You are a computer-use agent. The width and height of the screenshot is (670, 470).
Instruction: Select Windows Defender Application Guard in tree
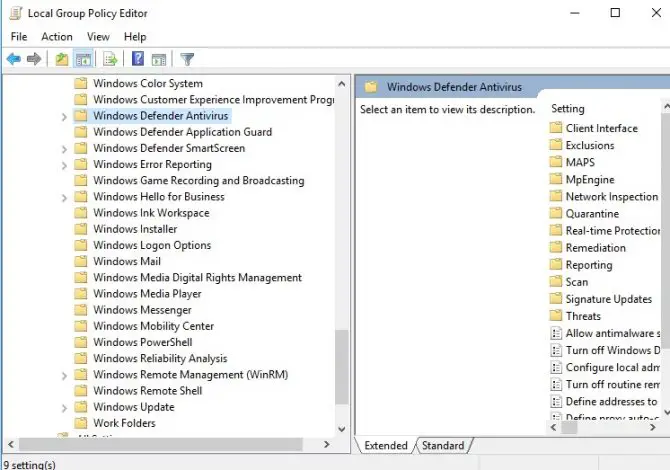(x=182, y=132)
